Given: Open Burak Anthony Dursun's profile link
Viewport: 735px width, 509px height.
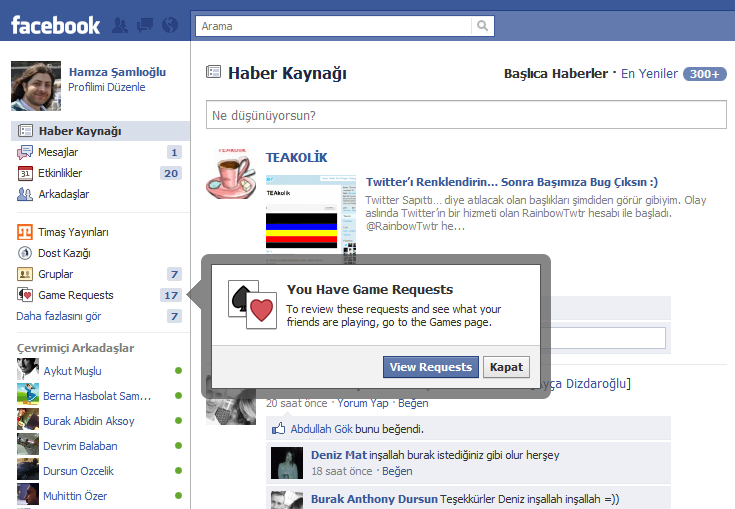Looking at the screenshot, I should (374, 499).
